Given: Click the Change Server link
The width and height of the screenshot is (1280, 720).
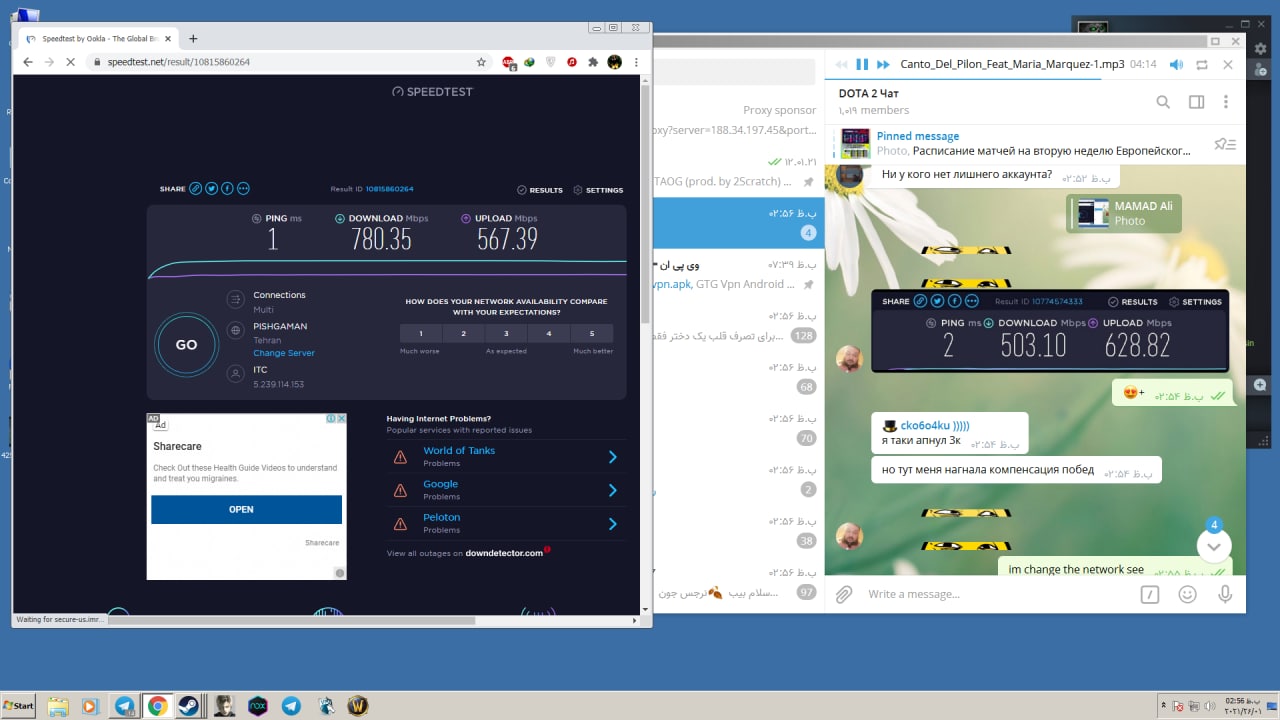Looking at the screenshot, I should 284,353.
